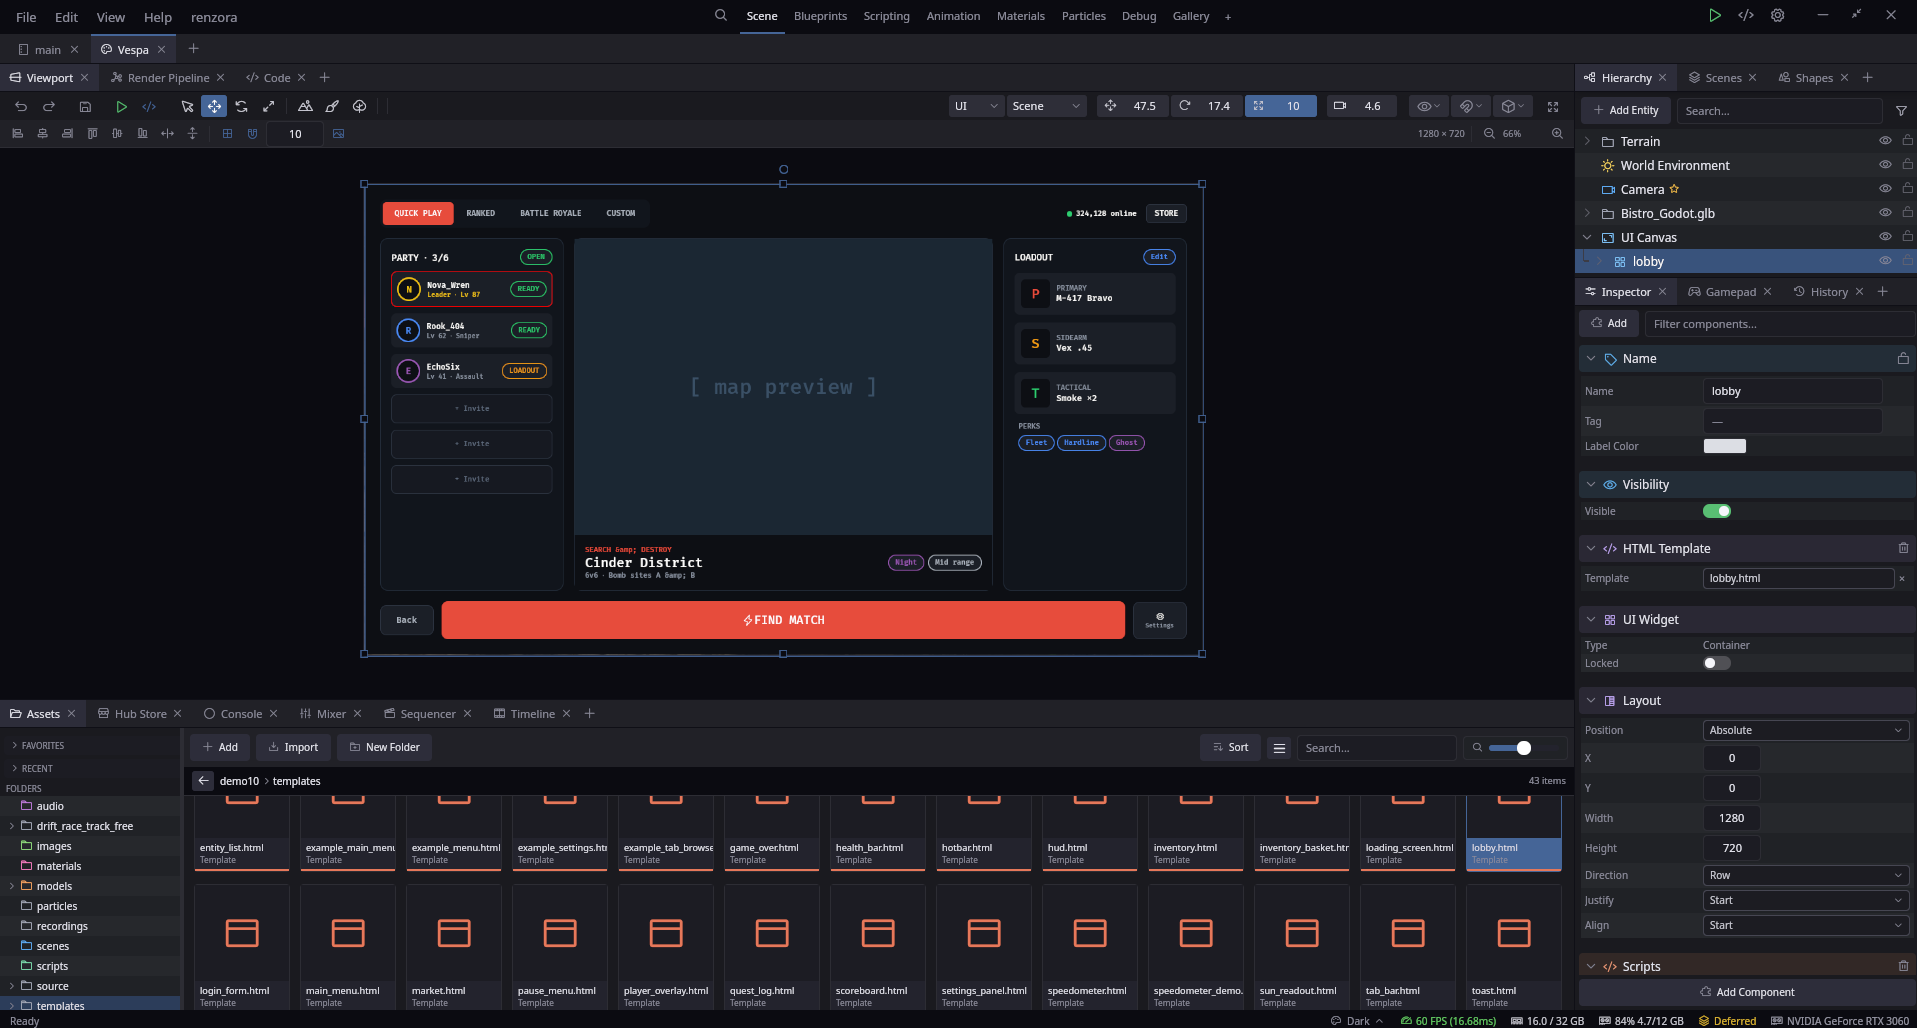This screenshot has height=1028, width=1917.
Task: Click the FIND MATCH button in the preview
Action: tap(783, 620)
